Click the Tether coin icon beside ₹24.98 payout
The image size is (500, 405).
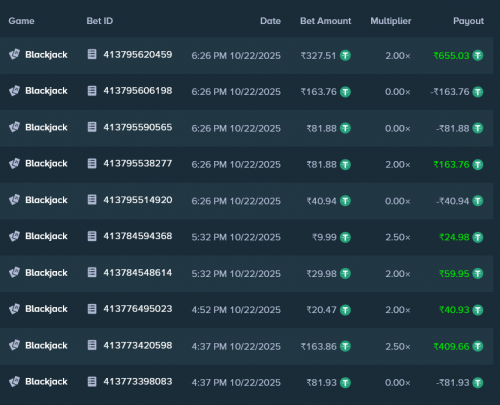pyautogui.click(x=478, y=237)
